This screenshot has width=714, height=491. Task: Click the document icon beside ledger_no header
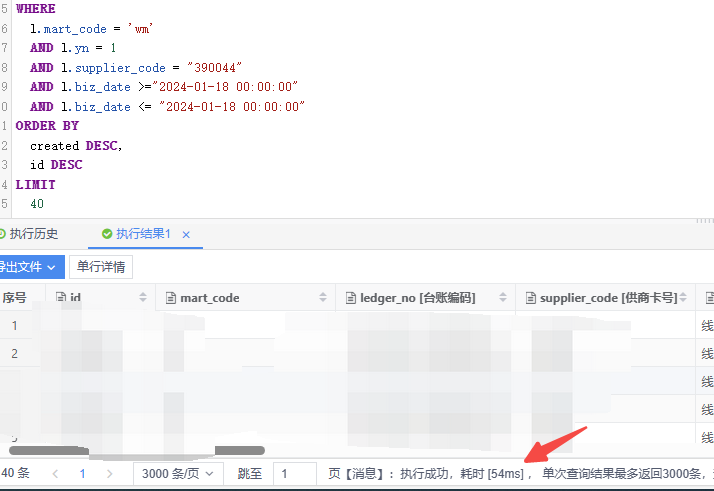tap(351, 298)
